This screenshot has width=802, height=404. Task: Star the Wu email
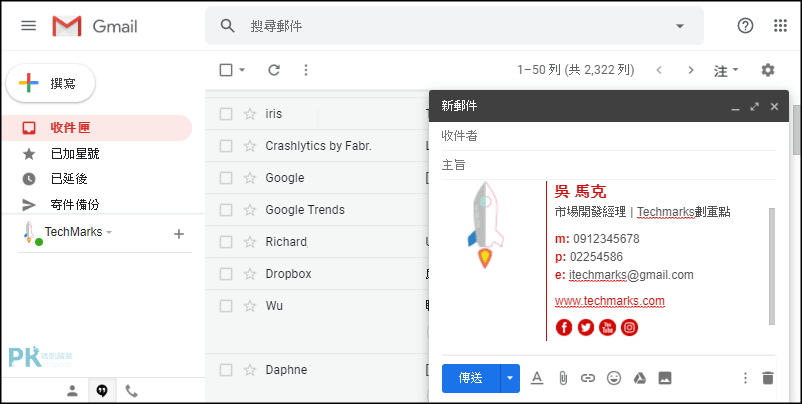click(x=250, y=306)
